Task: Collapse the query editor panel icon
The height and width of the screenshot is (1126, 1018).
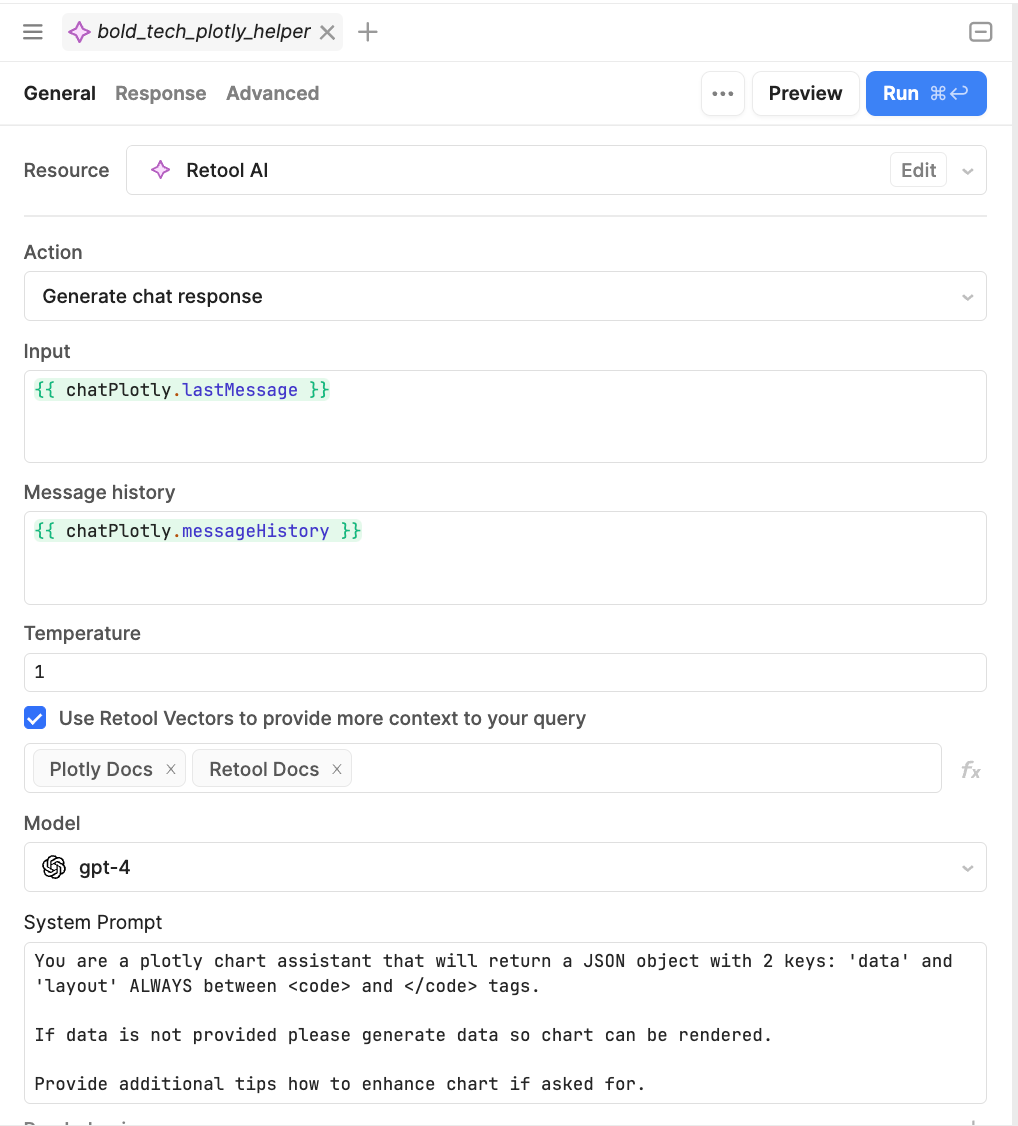Action: [x=980, y=32]
